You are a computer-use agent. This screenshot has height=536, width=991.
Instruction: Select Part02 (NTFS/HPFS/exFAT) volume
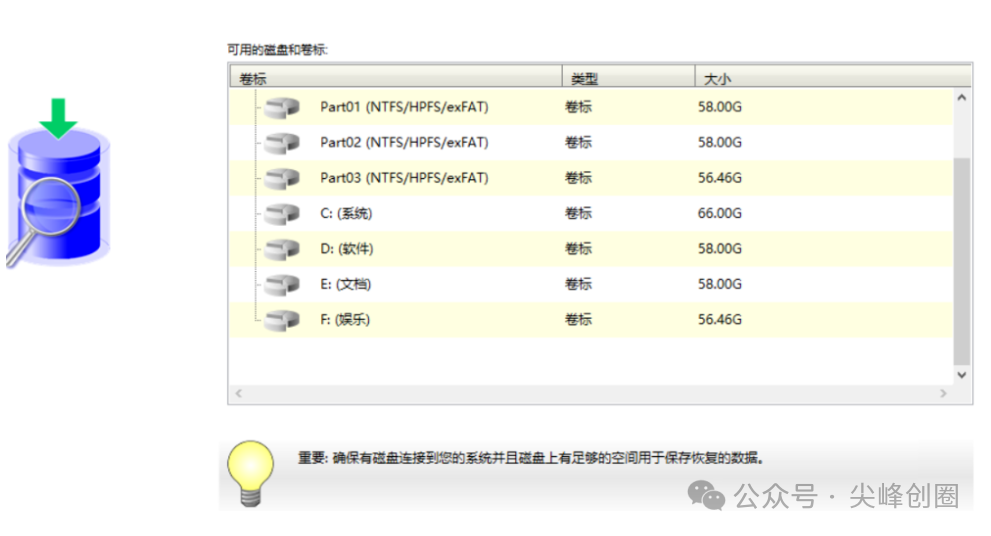click(591, 142)
